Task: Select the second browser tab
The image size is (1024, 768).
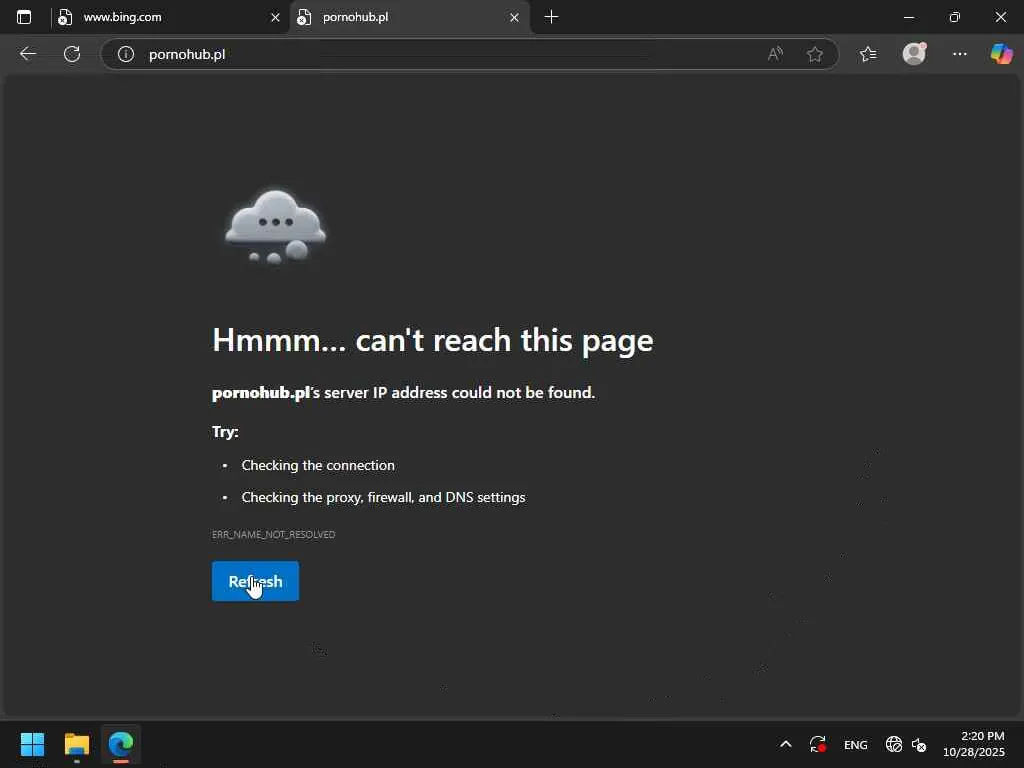Action: [x=409, y=17]
